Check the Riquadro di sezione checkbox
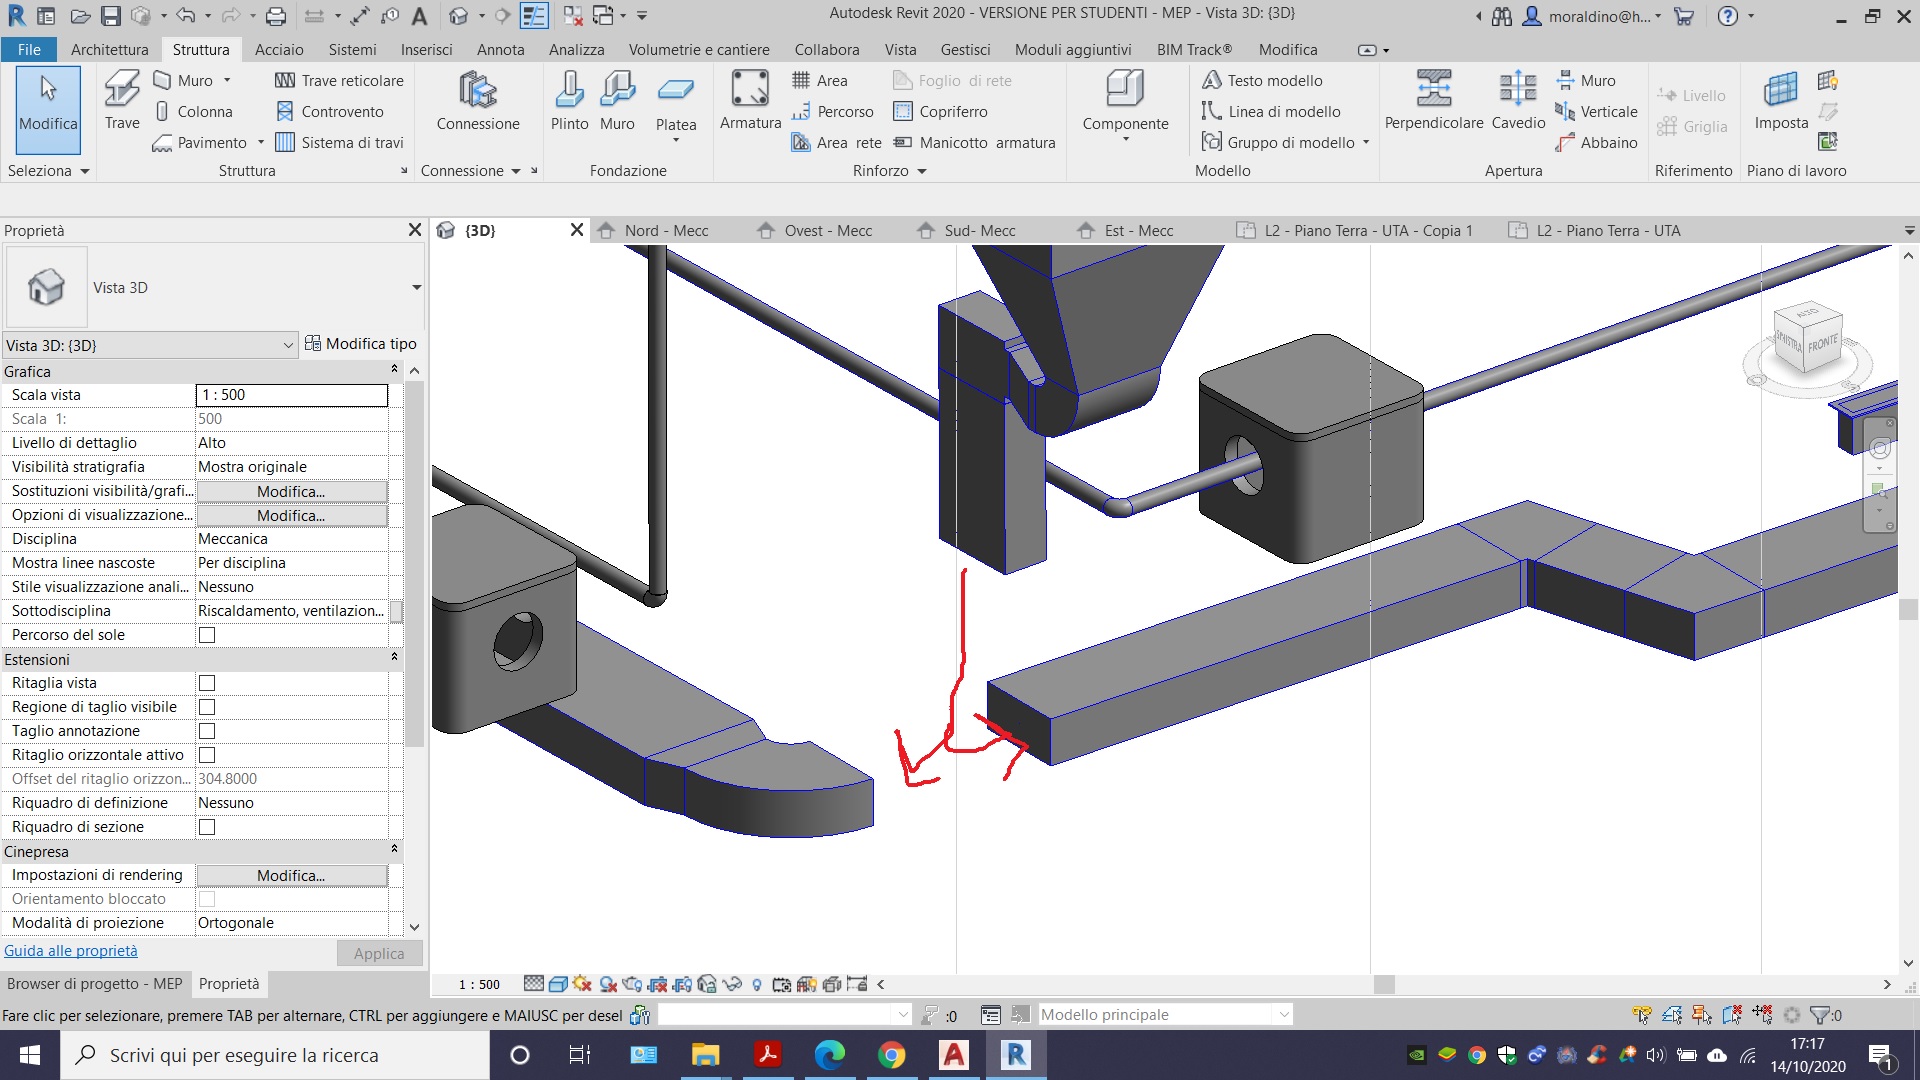Viewport: 1920px width, 1080px height. pos(207,827)
